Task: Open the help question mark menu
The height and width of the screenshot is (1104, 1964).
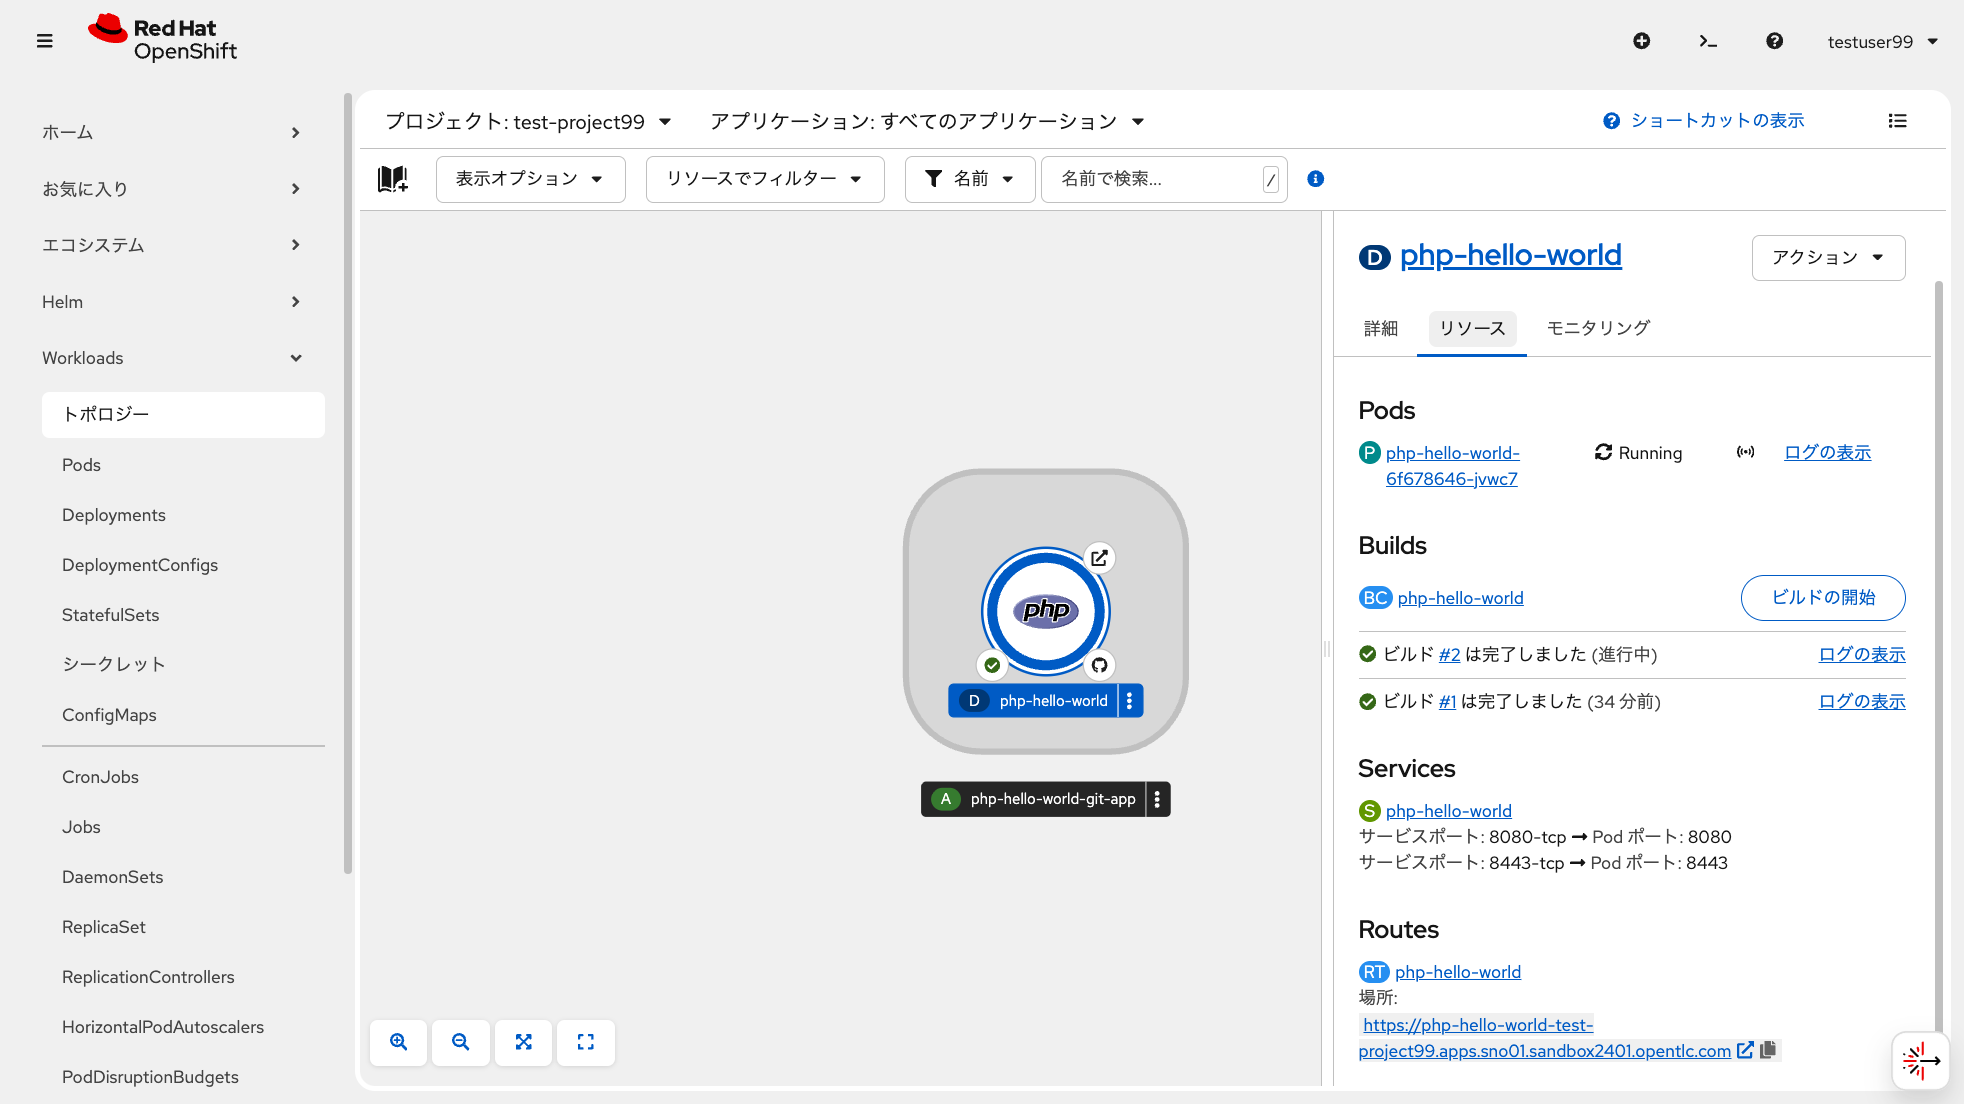Action: 1774,41
